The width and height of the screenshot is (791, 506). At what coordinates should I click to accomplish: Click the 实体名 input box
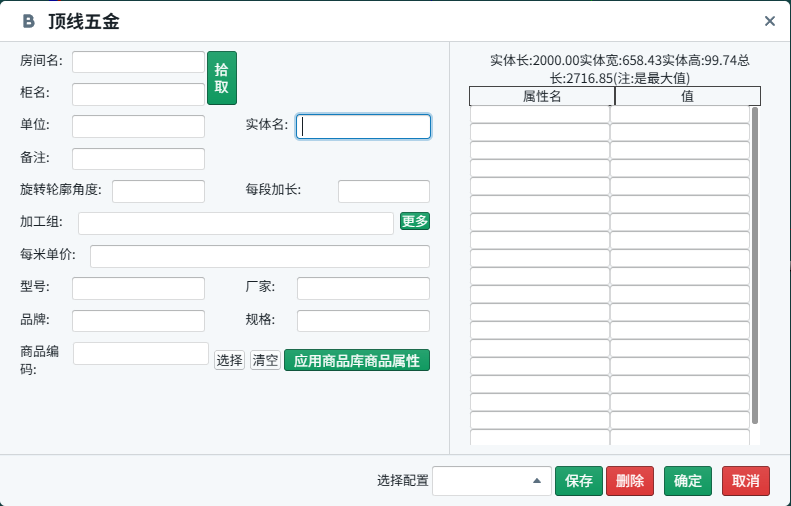coord(364,126)
